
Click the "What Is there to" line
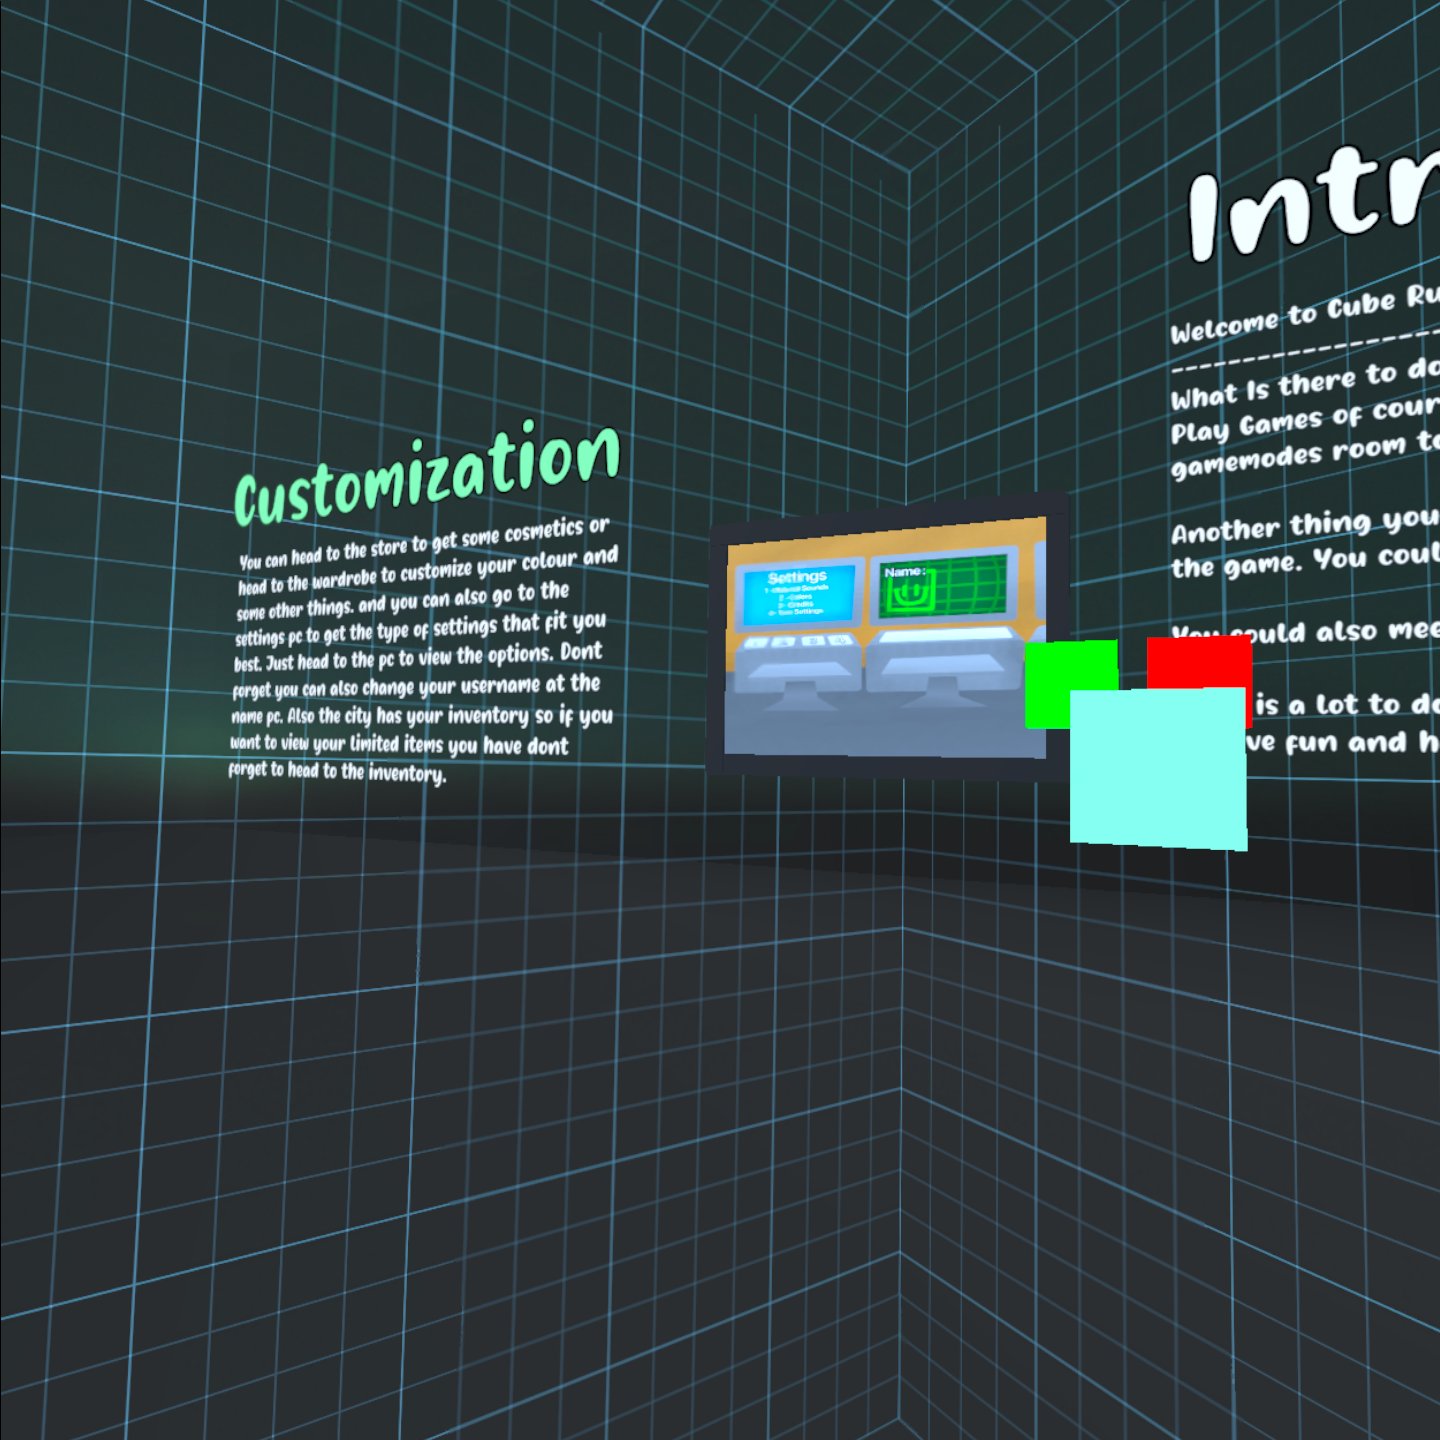click(1305, 385)
